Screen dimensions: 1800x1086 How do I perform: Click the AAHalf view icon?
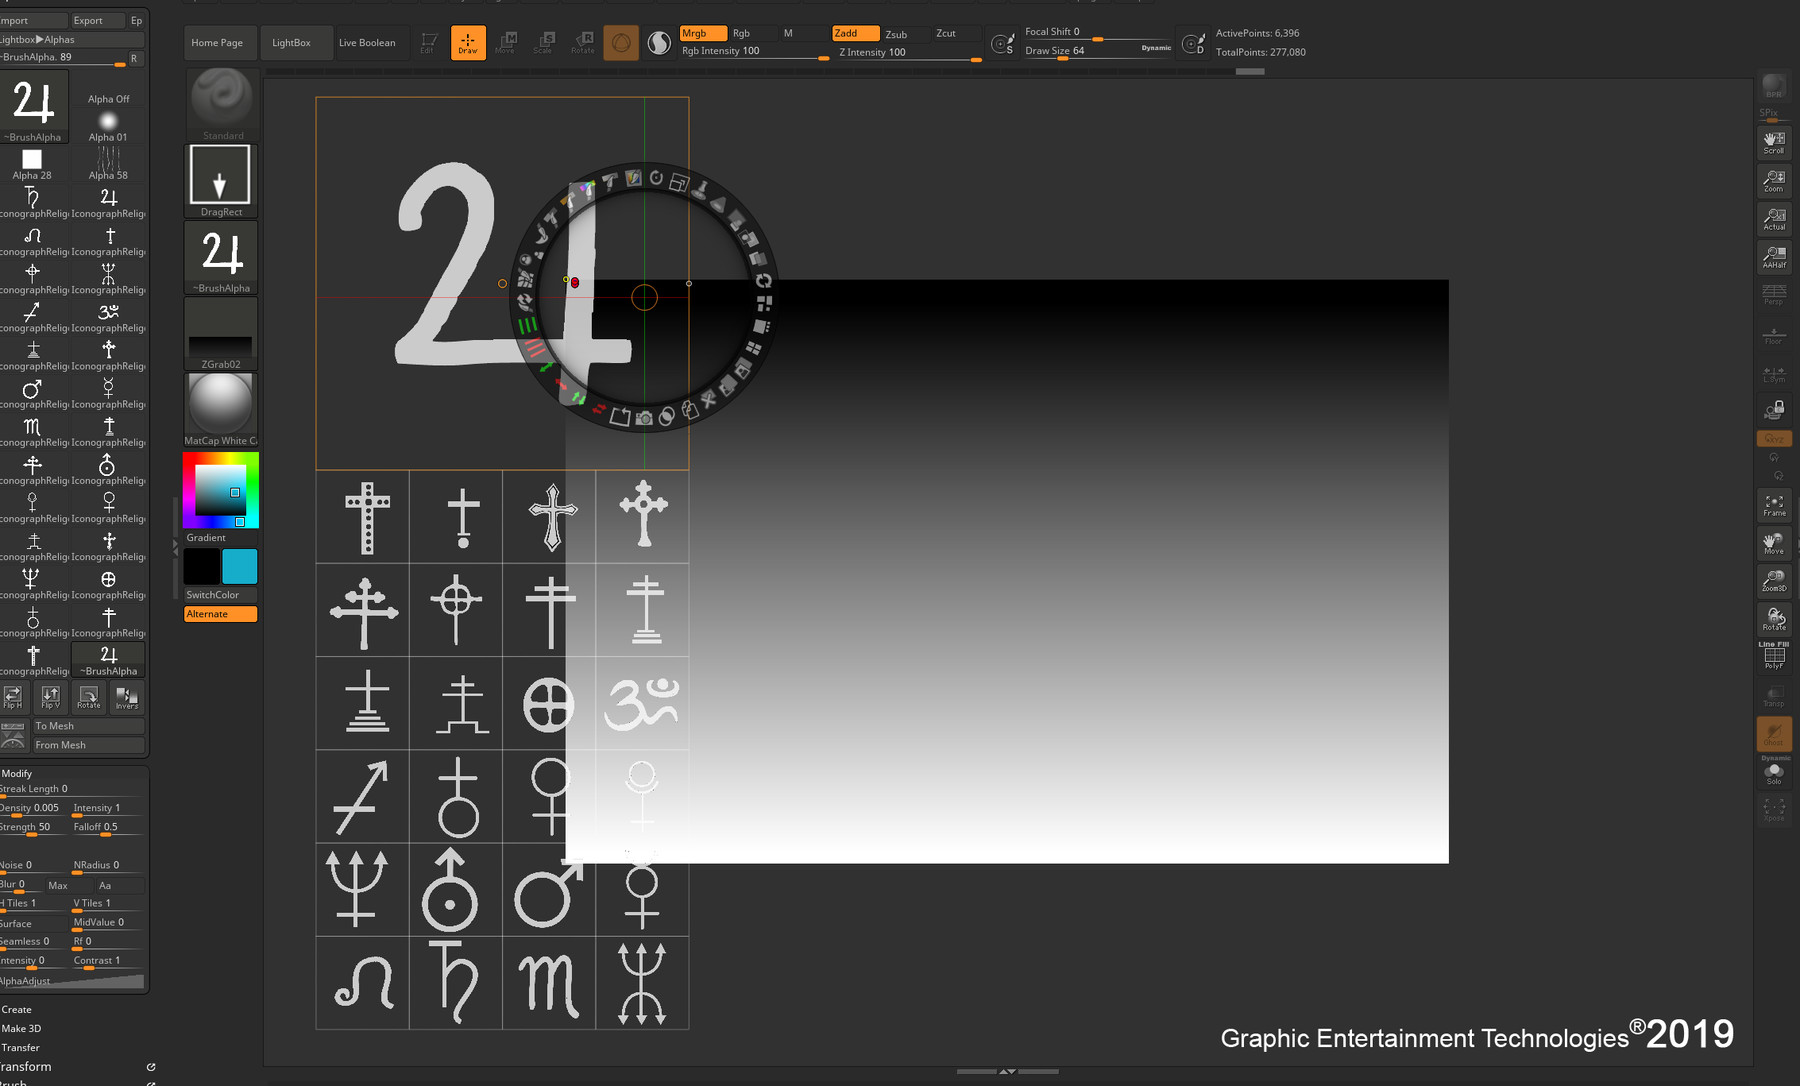(1774, 257)
